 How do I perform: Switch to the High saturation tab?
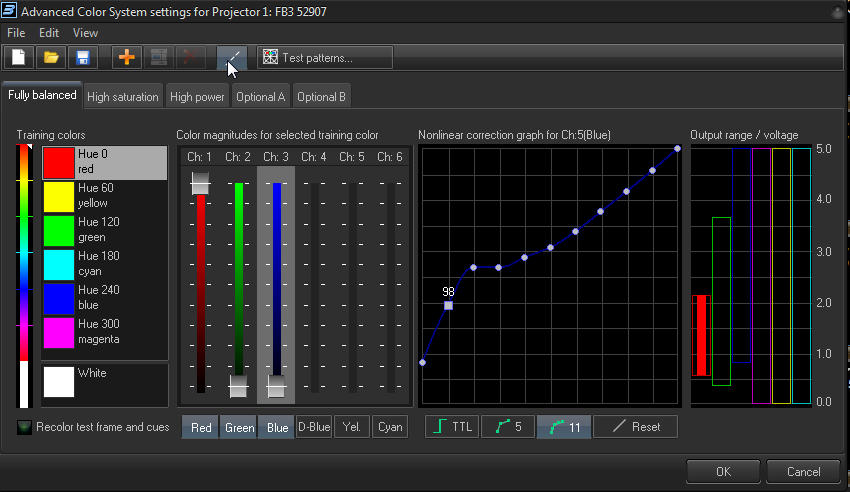tap(122, 97)
